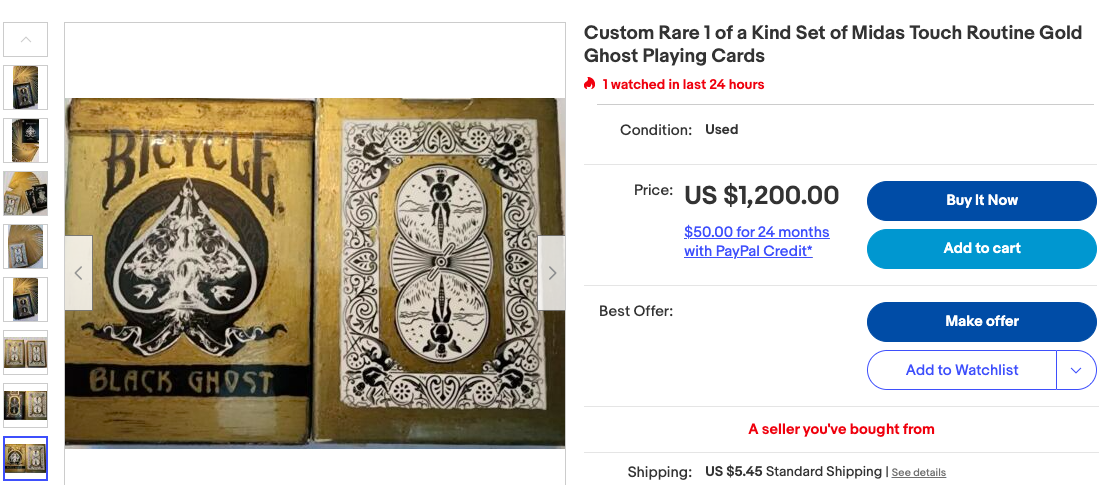The image size is (1108, 485).
Task: Select the fifth thumbnail in the gallery strip
Action: click(x=26, y=299)
